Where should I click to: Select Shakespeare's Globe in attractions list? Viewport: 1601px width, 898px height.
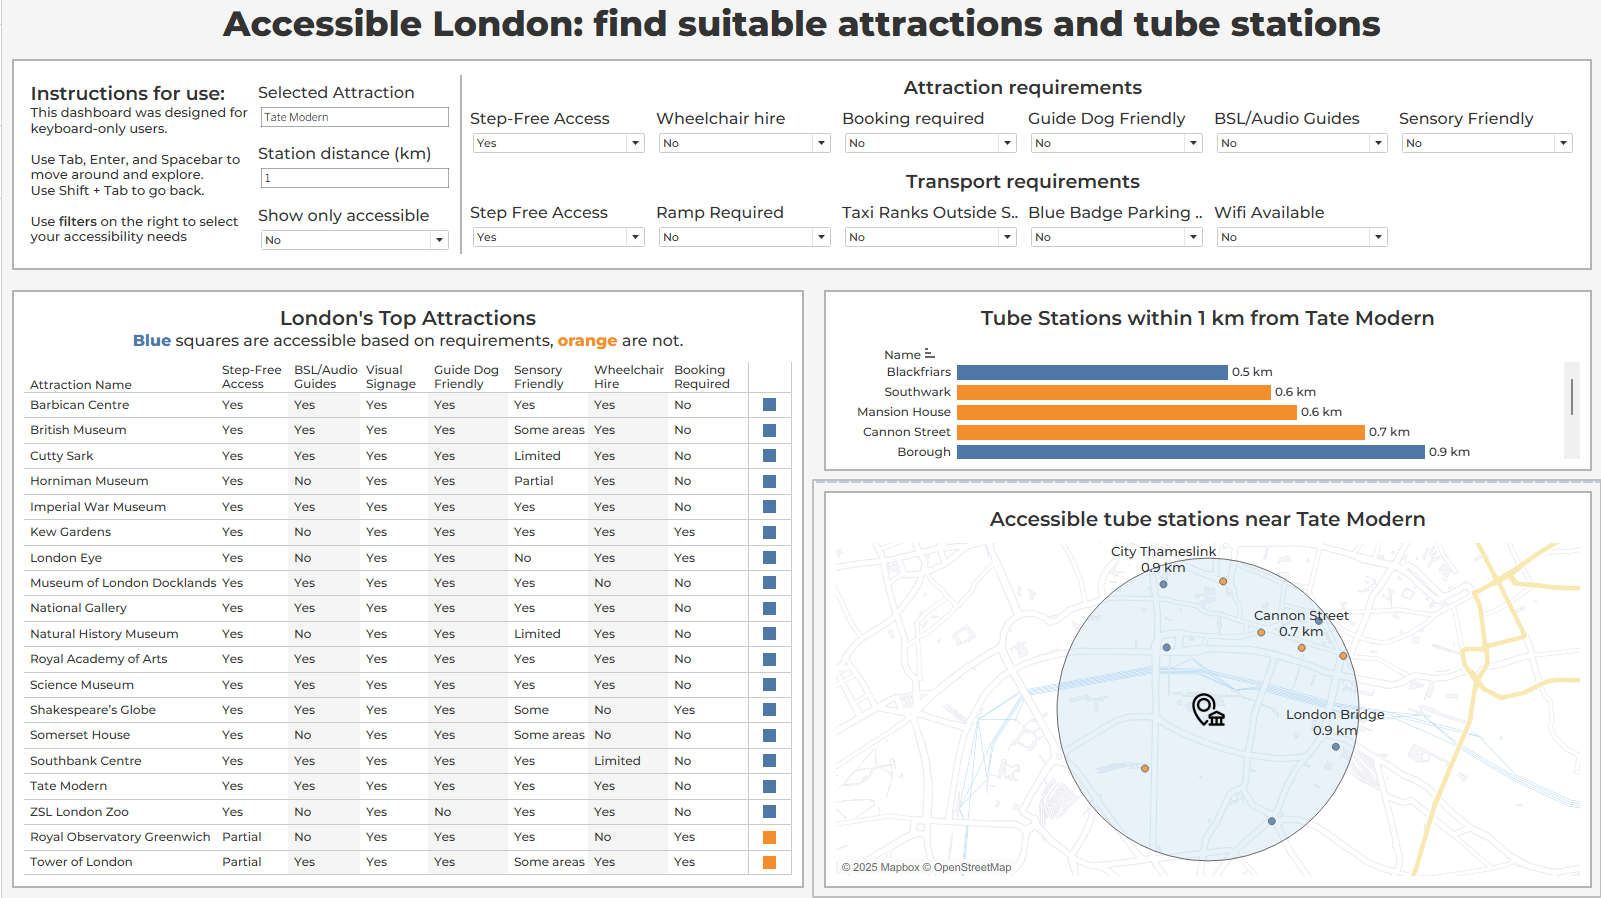93,710
